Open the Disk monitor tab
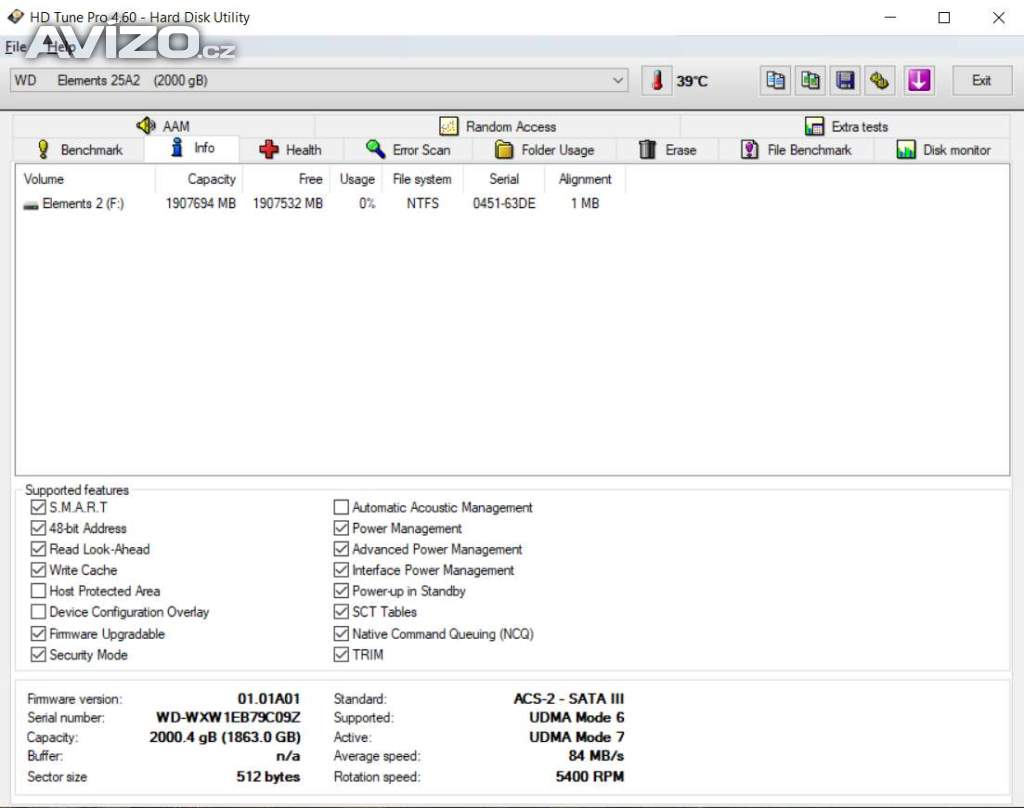Viewport: 1024px width, 808px height. 944,150
